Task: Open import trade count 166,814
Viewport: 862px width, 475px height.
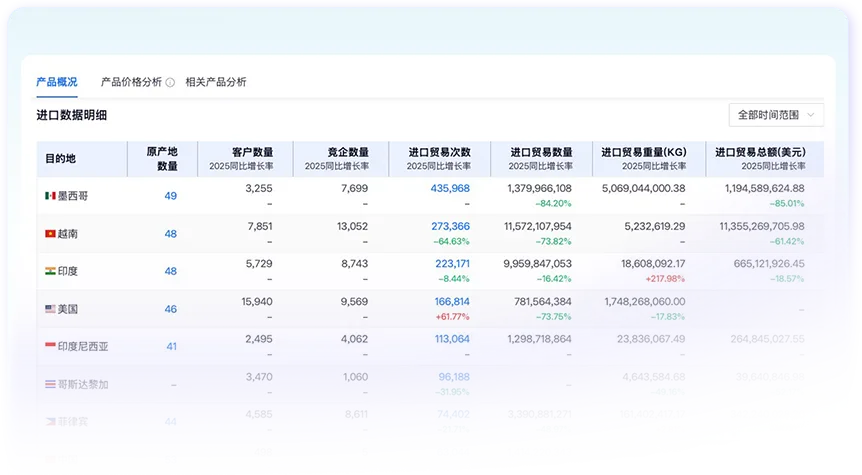Action: pos(452,301)
